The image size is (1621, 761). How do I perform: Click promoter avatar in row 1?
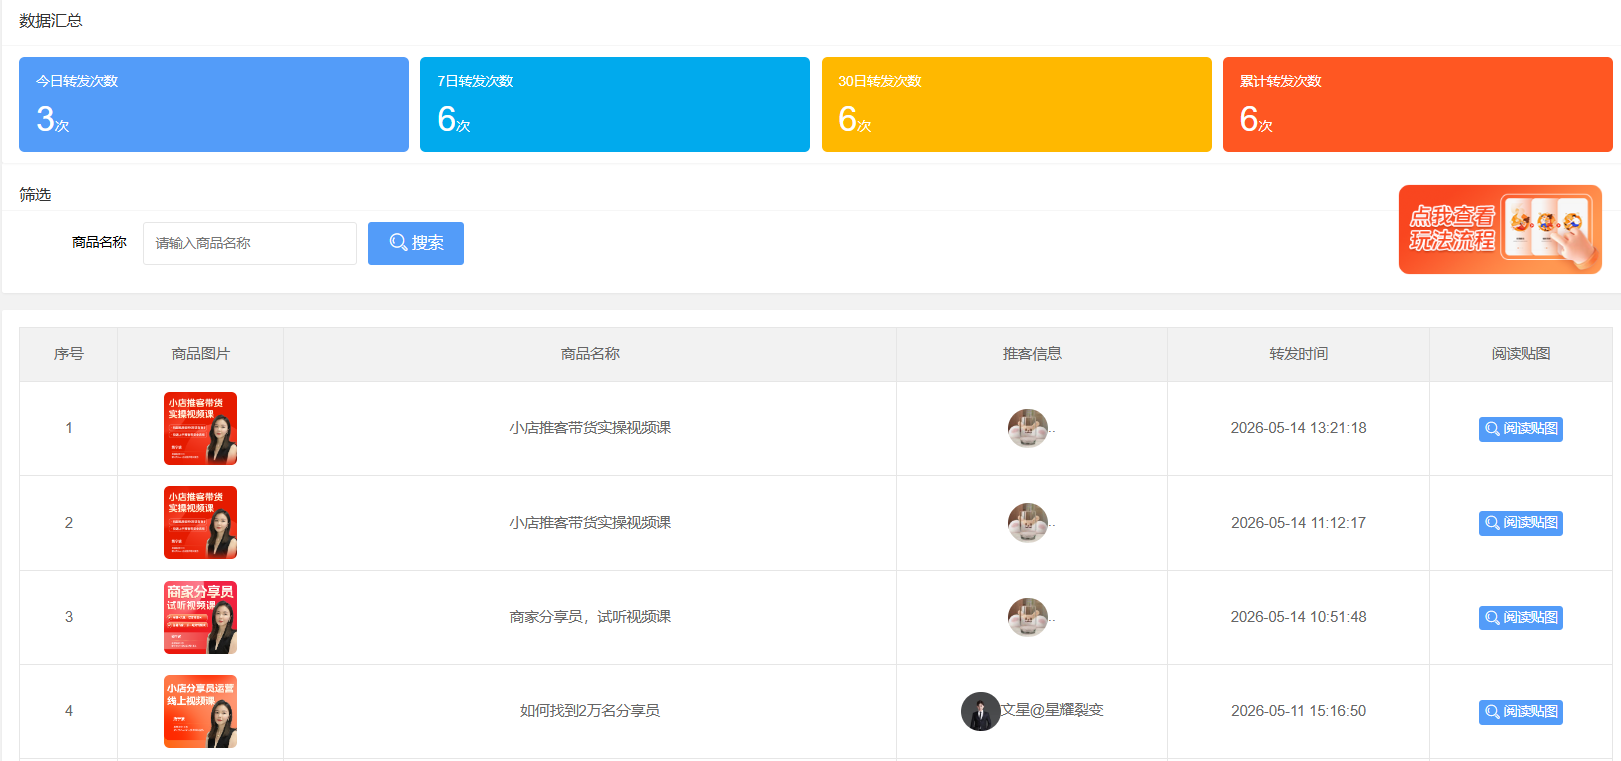pyautogui.click(x=1028, y=428)
